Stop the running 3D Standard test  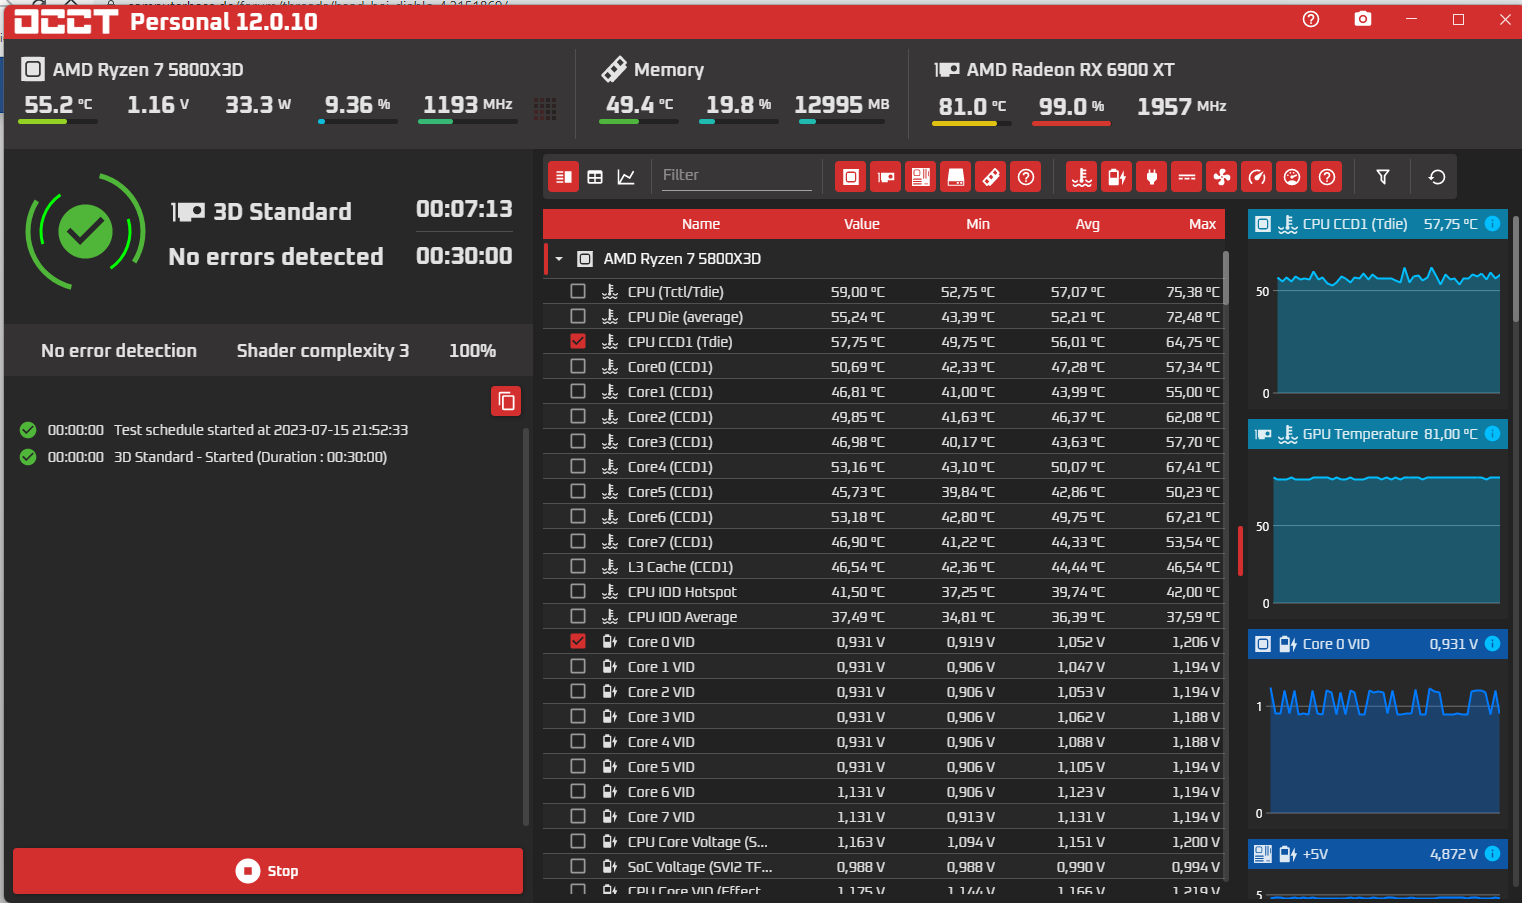(268, 871)
